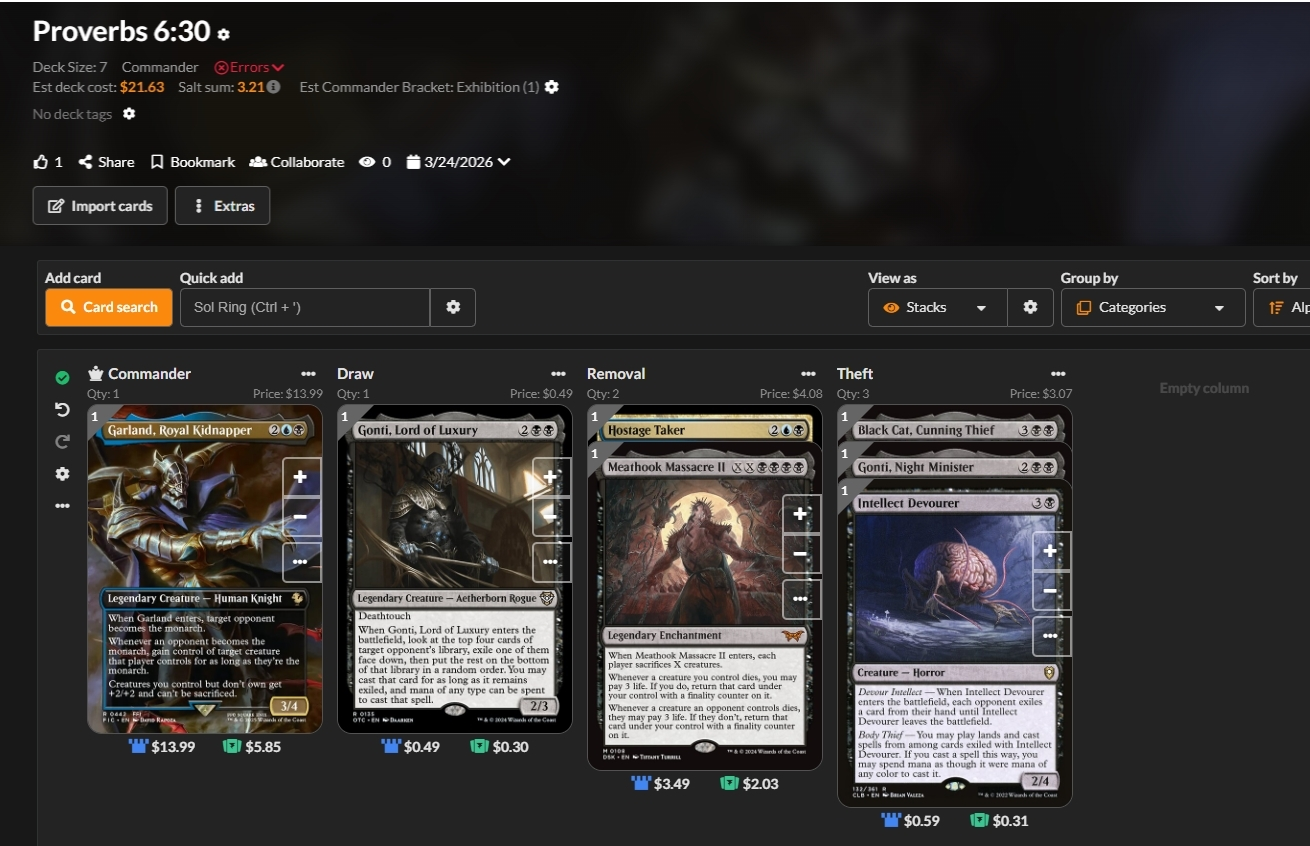Open the Sort by dropdown

pyautogui.click(x=1282, y=307)
